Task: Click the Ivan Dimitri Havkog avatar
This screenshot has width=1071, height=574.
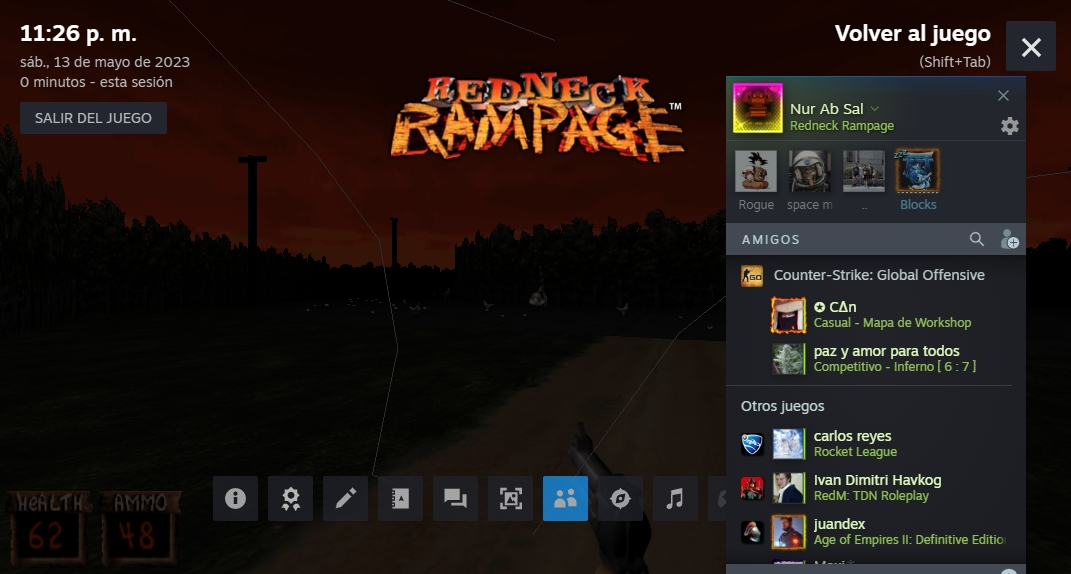Action: [x=788, y=488]
